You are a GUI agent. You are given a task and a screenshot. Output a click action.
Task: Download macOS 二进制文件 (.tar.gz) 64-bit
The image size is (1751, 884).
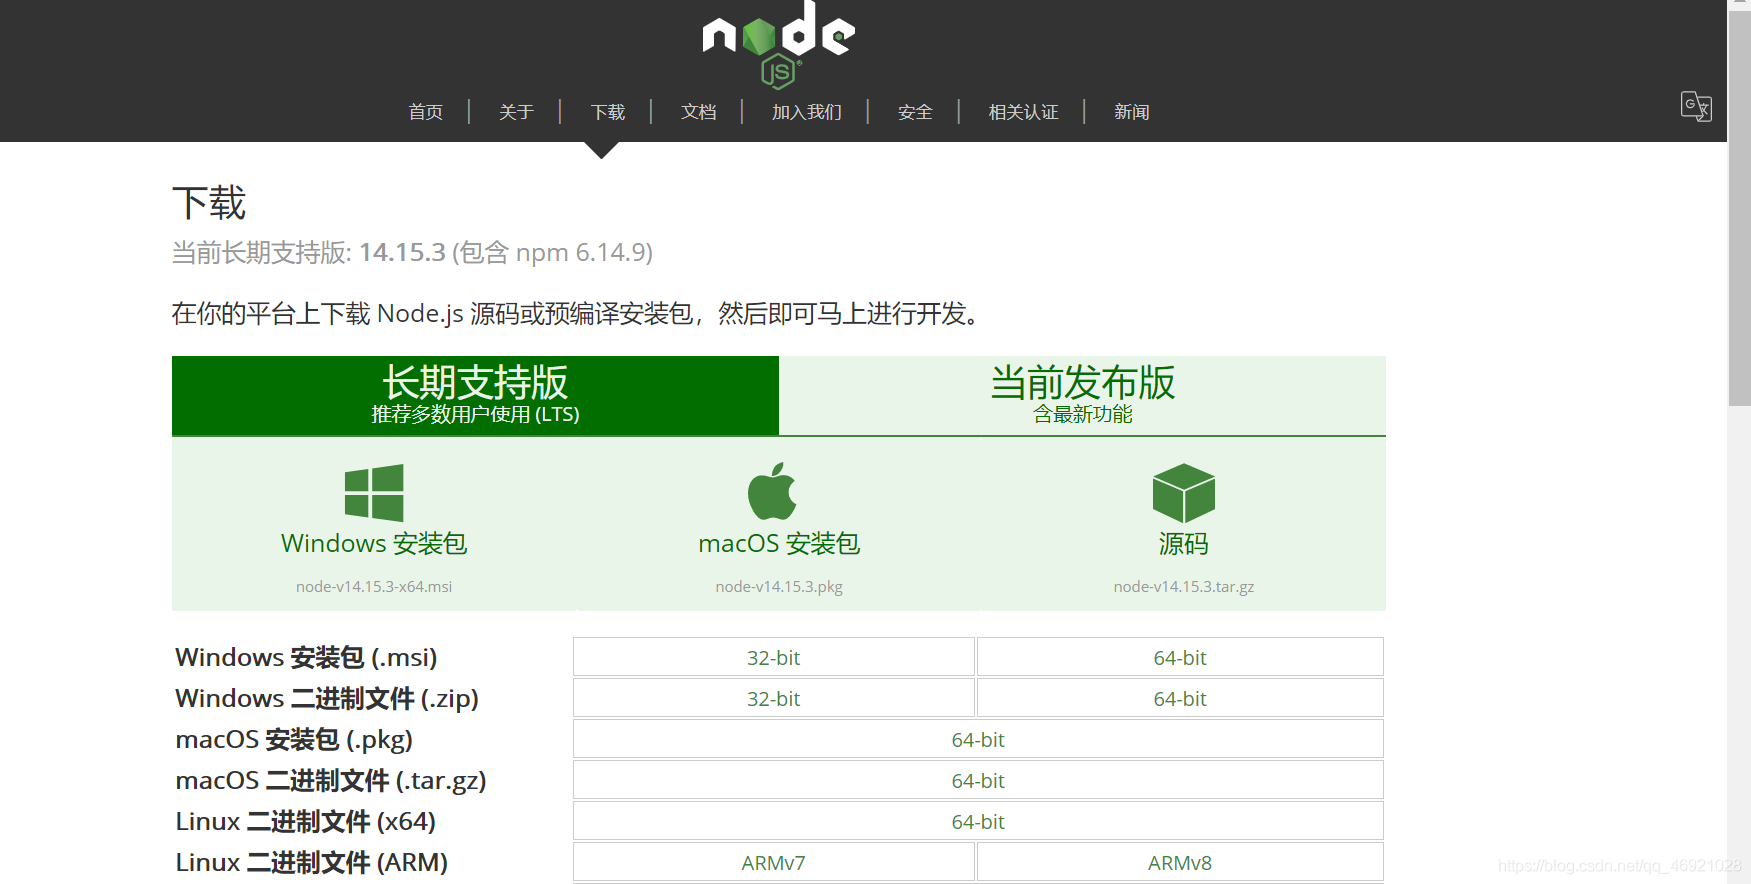(x=978, y=780)
